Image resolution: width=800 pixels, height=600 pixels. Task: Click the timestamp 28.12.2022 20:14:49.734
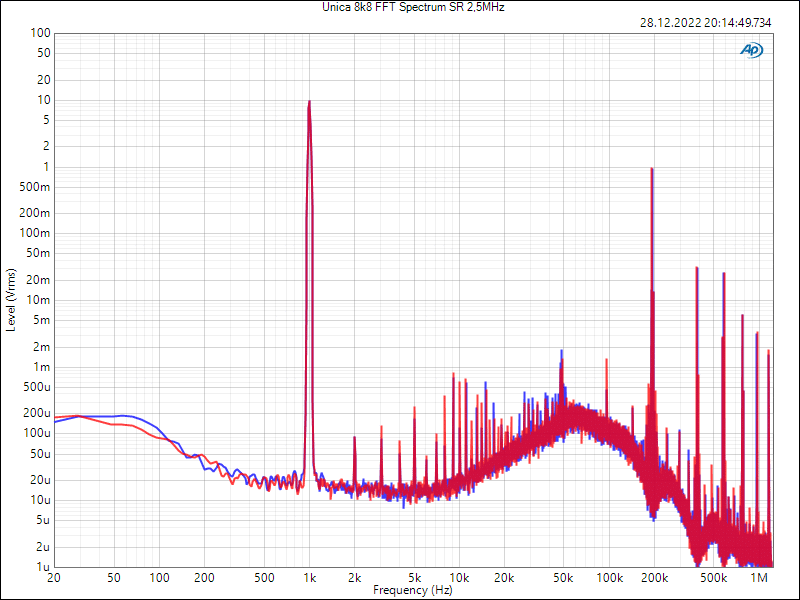point(705,22)
